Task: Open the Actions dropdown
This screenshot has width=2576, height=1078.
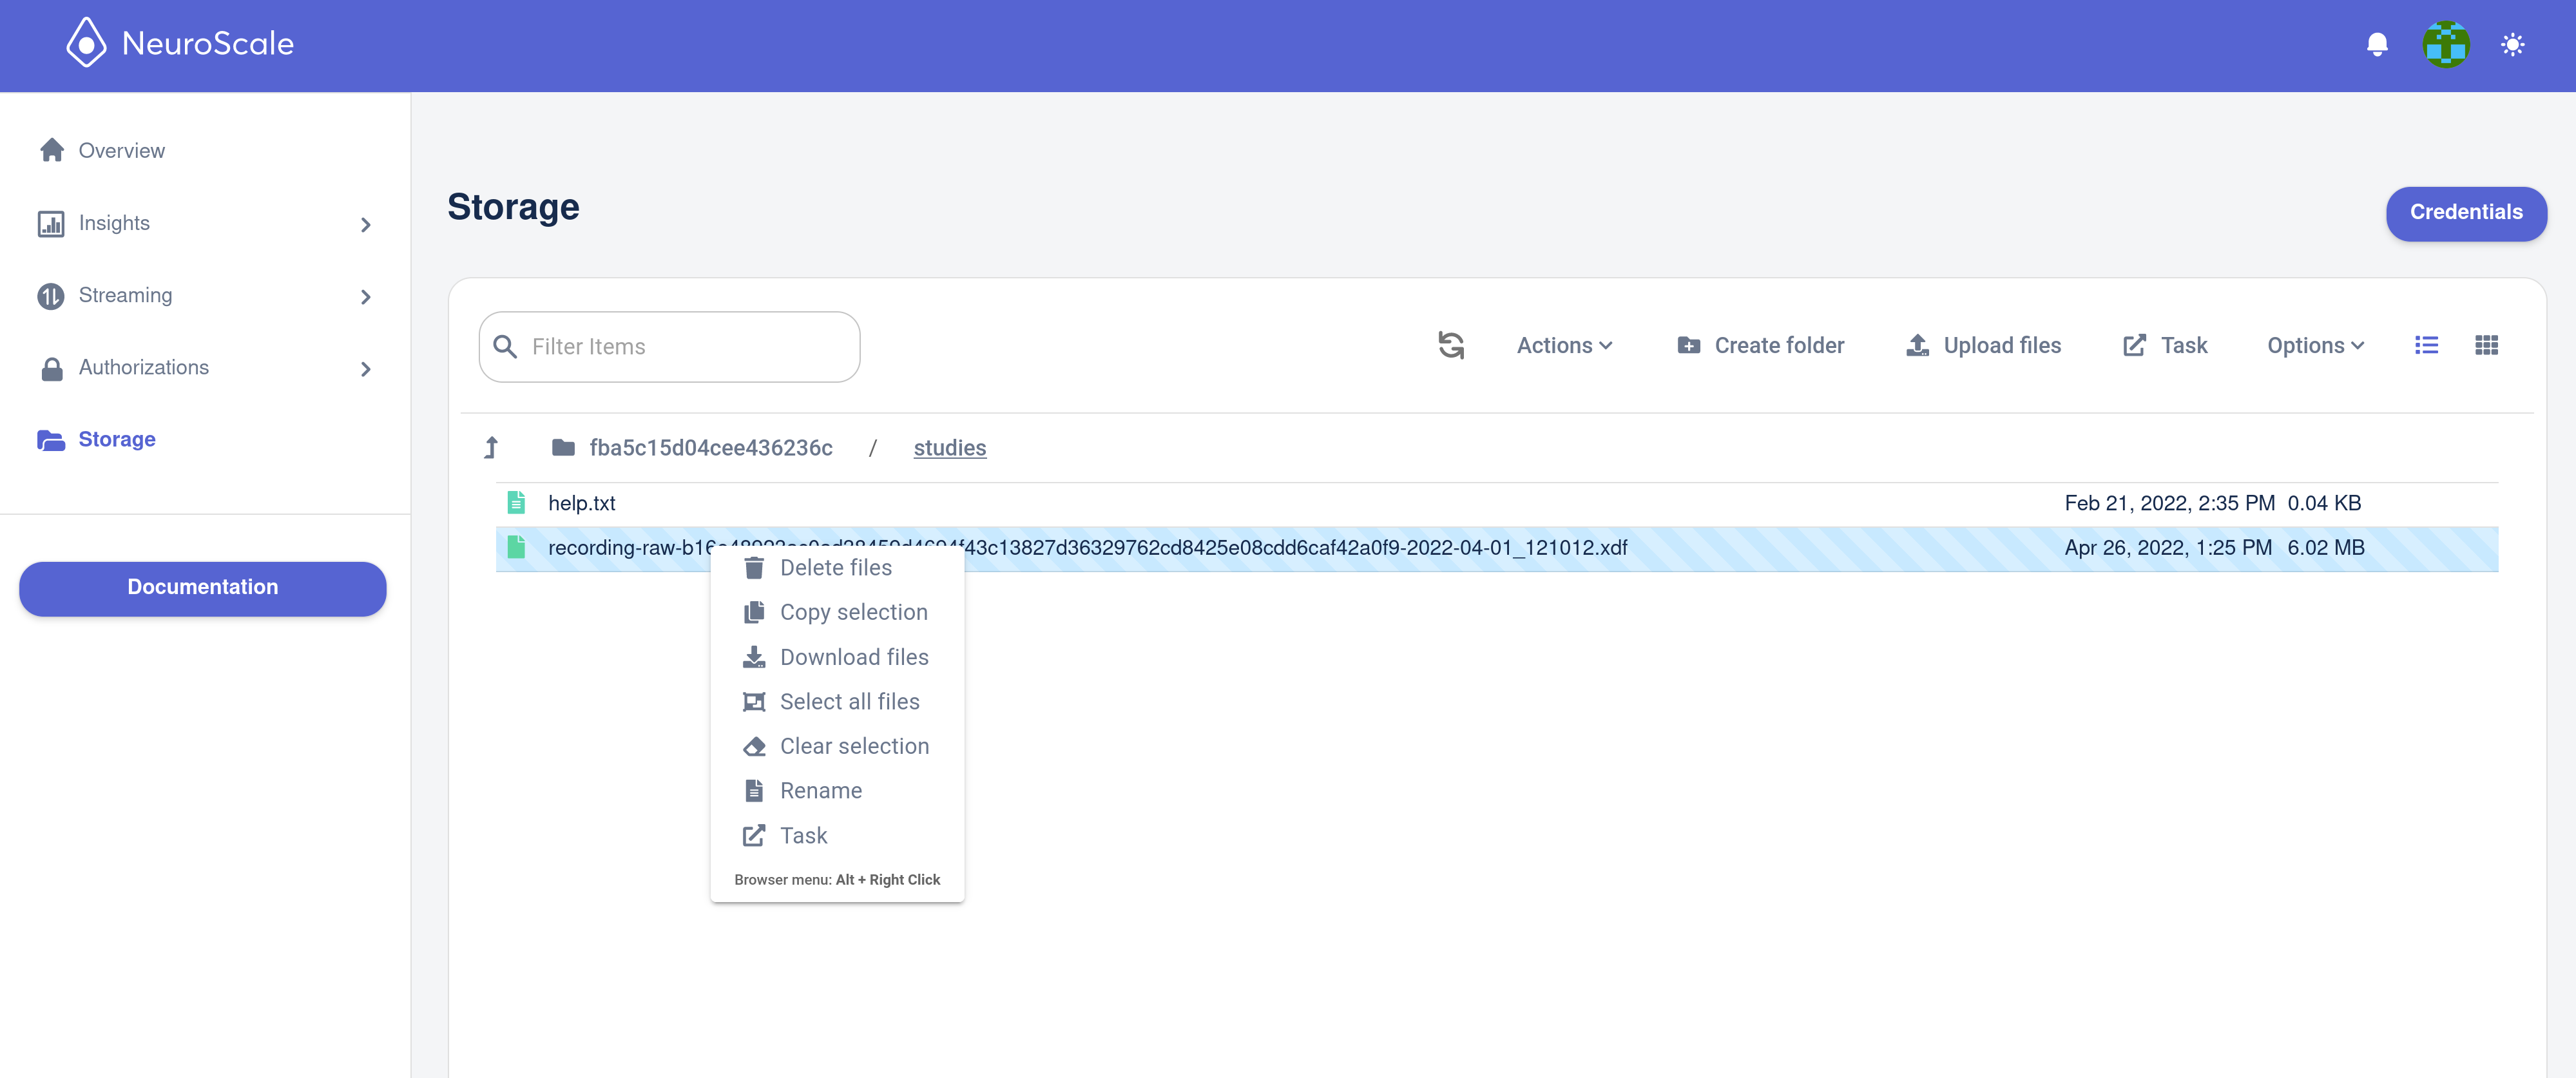Action: click(x=1564, y=346)
